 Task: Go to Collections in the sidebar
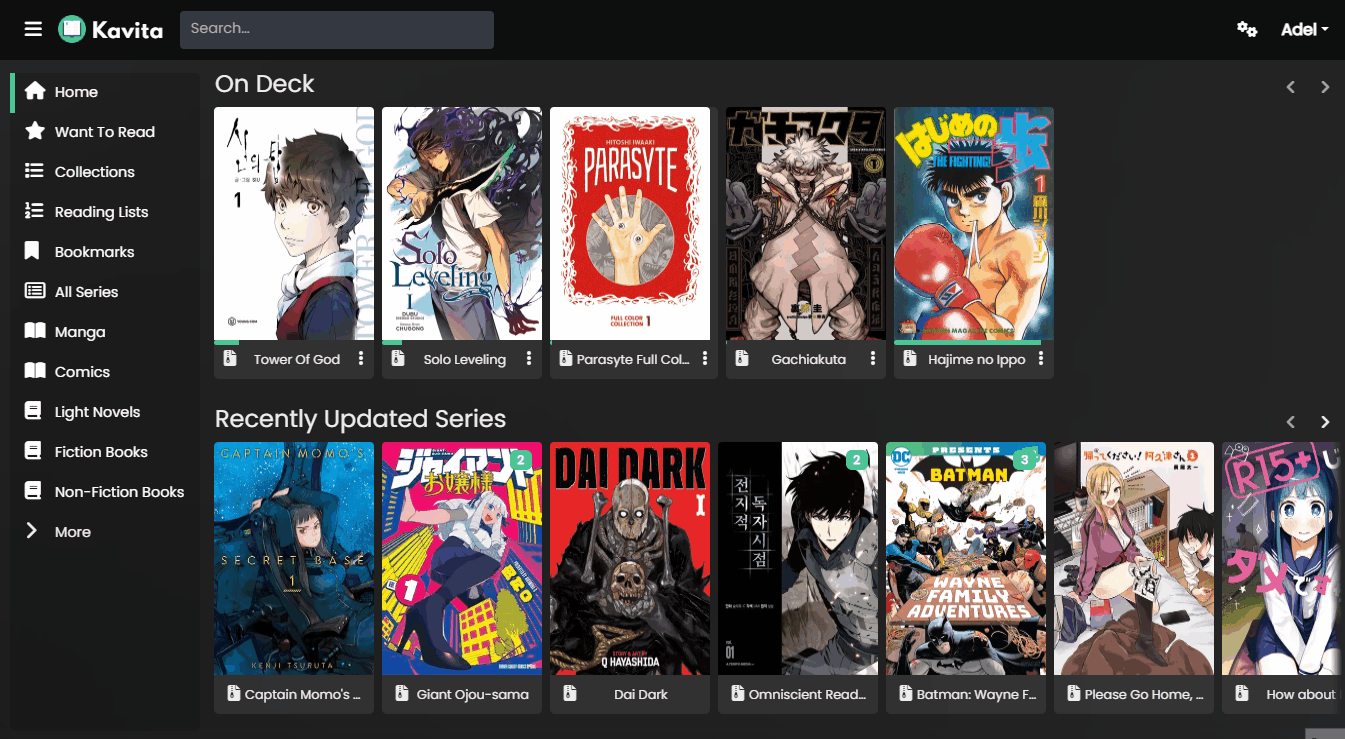pos(94,172)
